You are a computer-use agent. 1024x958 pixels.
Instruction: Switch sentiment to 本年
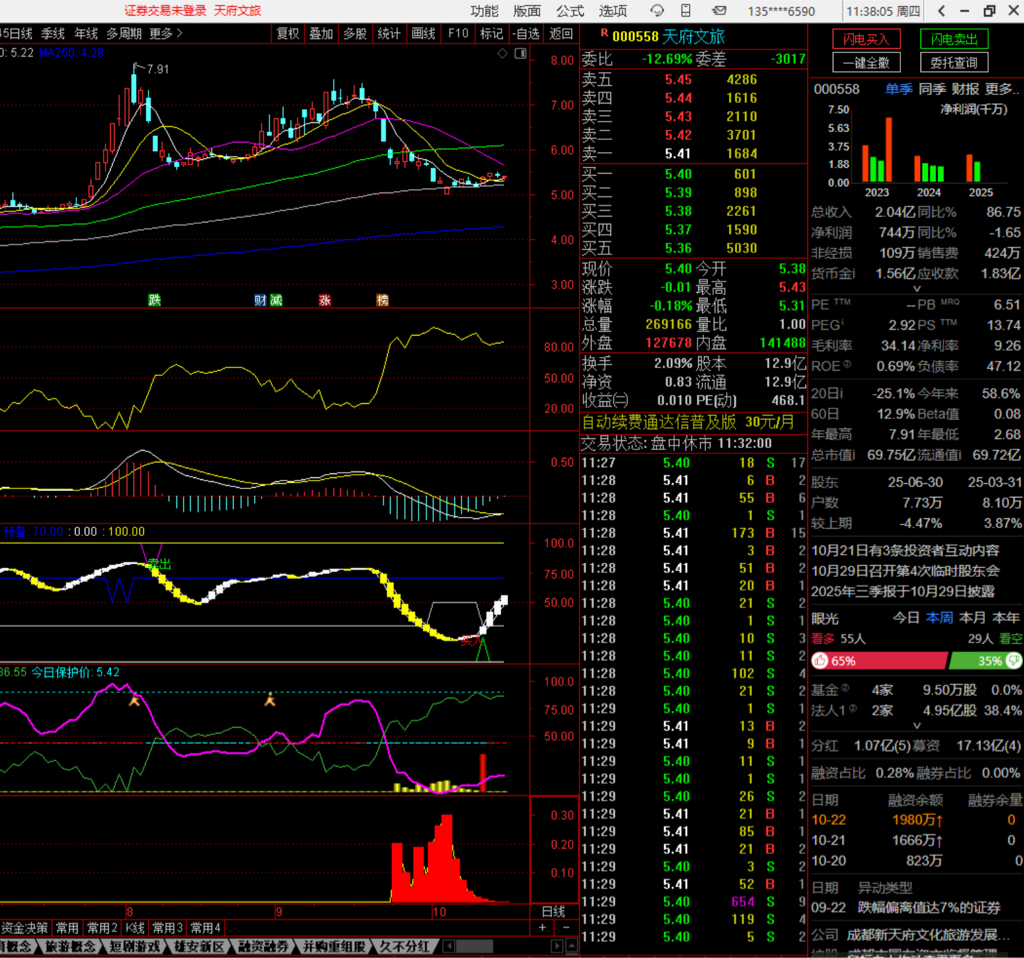[x=1006, y=618]
